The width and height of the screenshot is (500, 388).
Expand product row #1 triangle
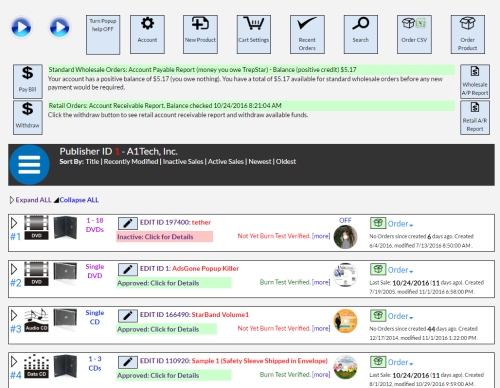[x=14, y=223]
